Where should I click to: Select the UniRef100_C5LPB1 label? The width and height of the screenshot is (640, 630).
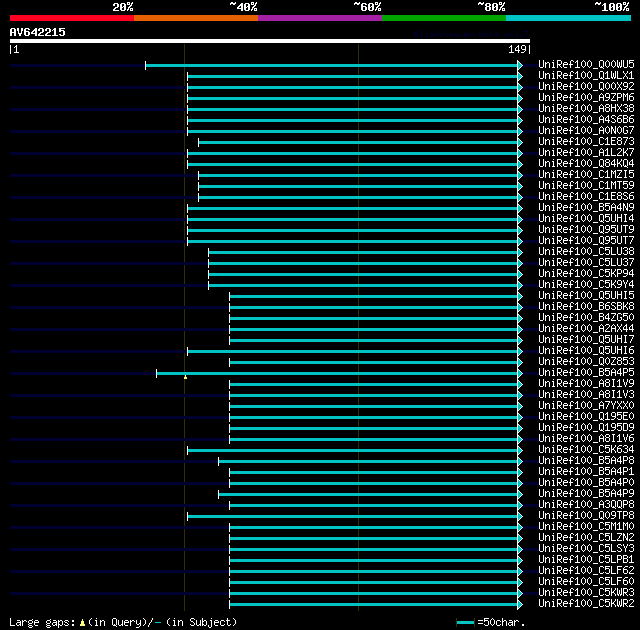586,560
